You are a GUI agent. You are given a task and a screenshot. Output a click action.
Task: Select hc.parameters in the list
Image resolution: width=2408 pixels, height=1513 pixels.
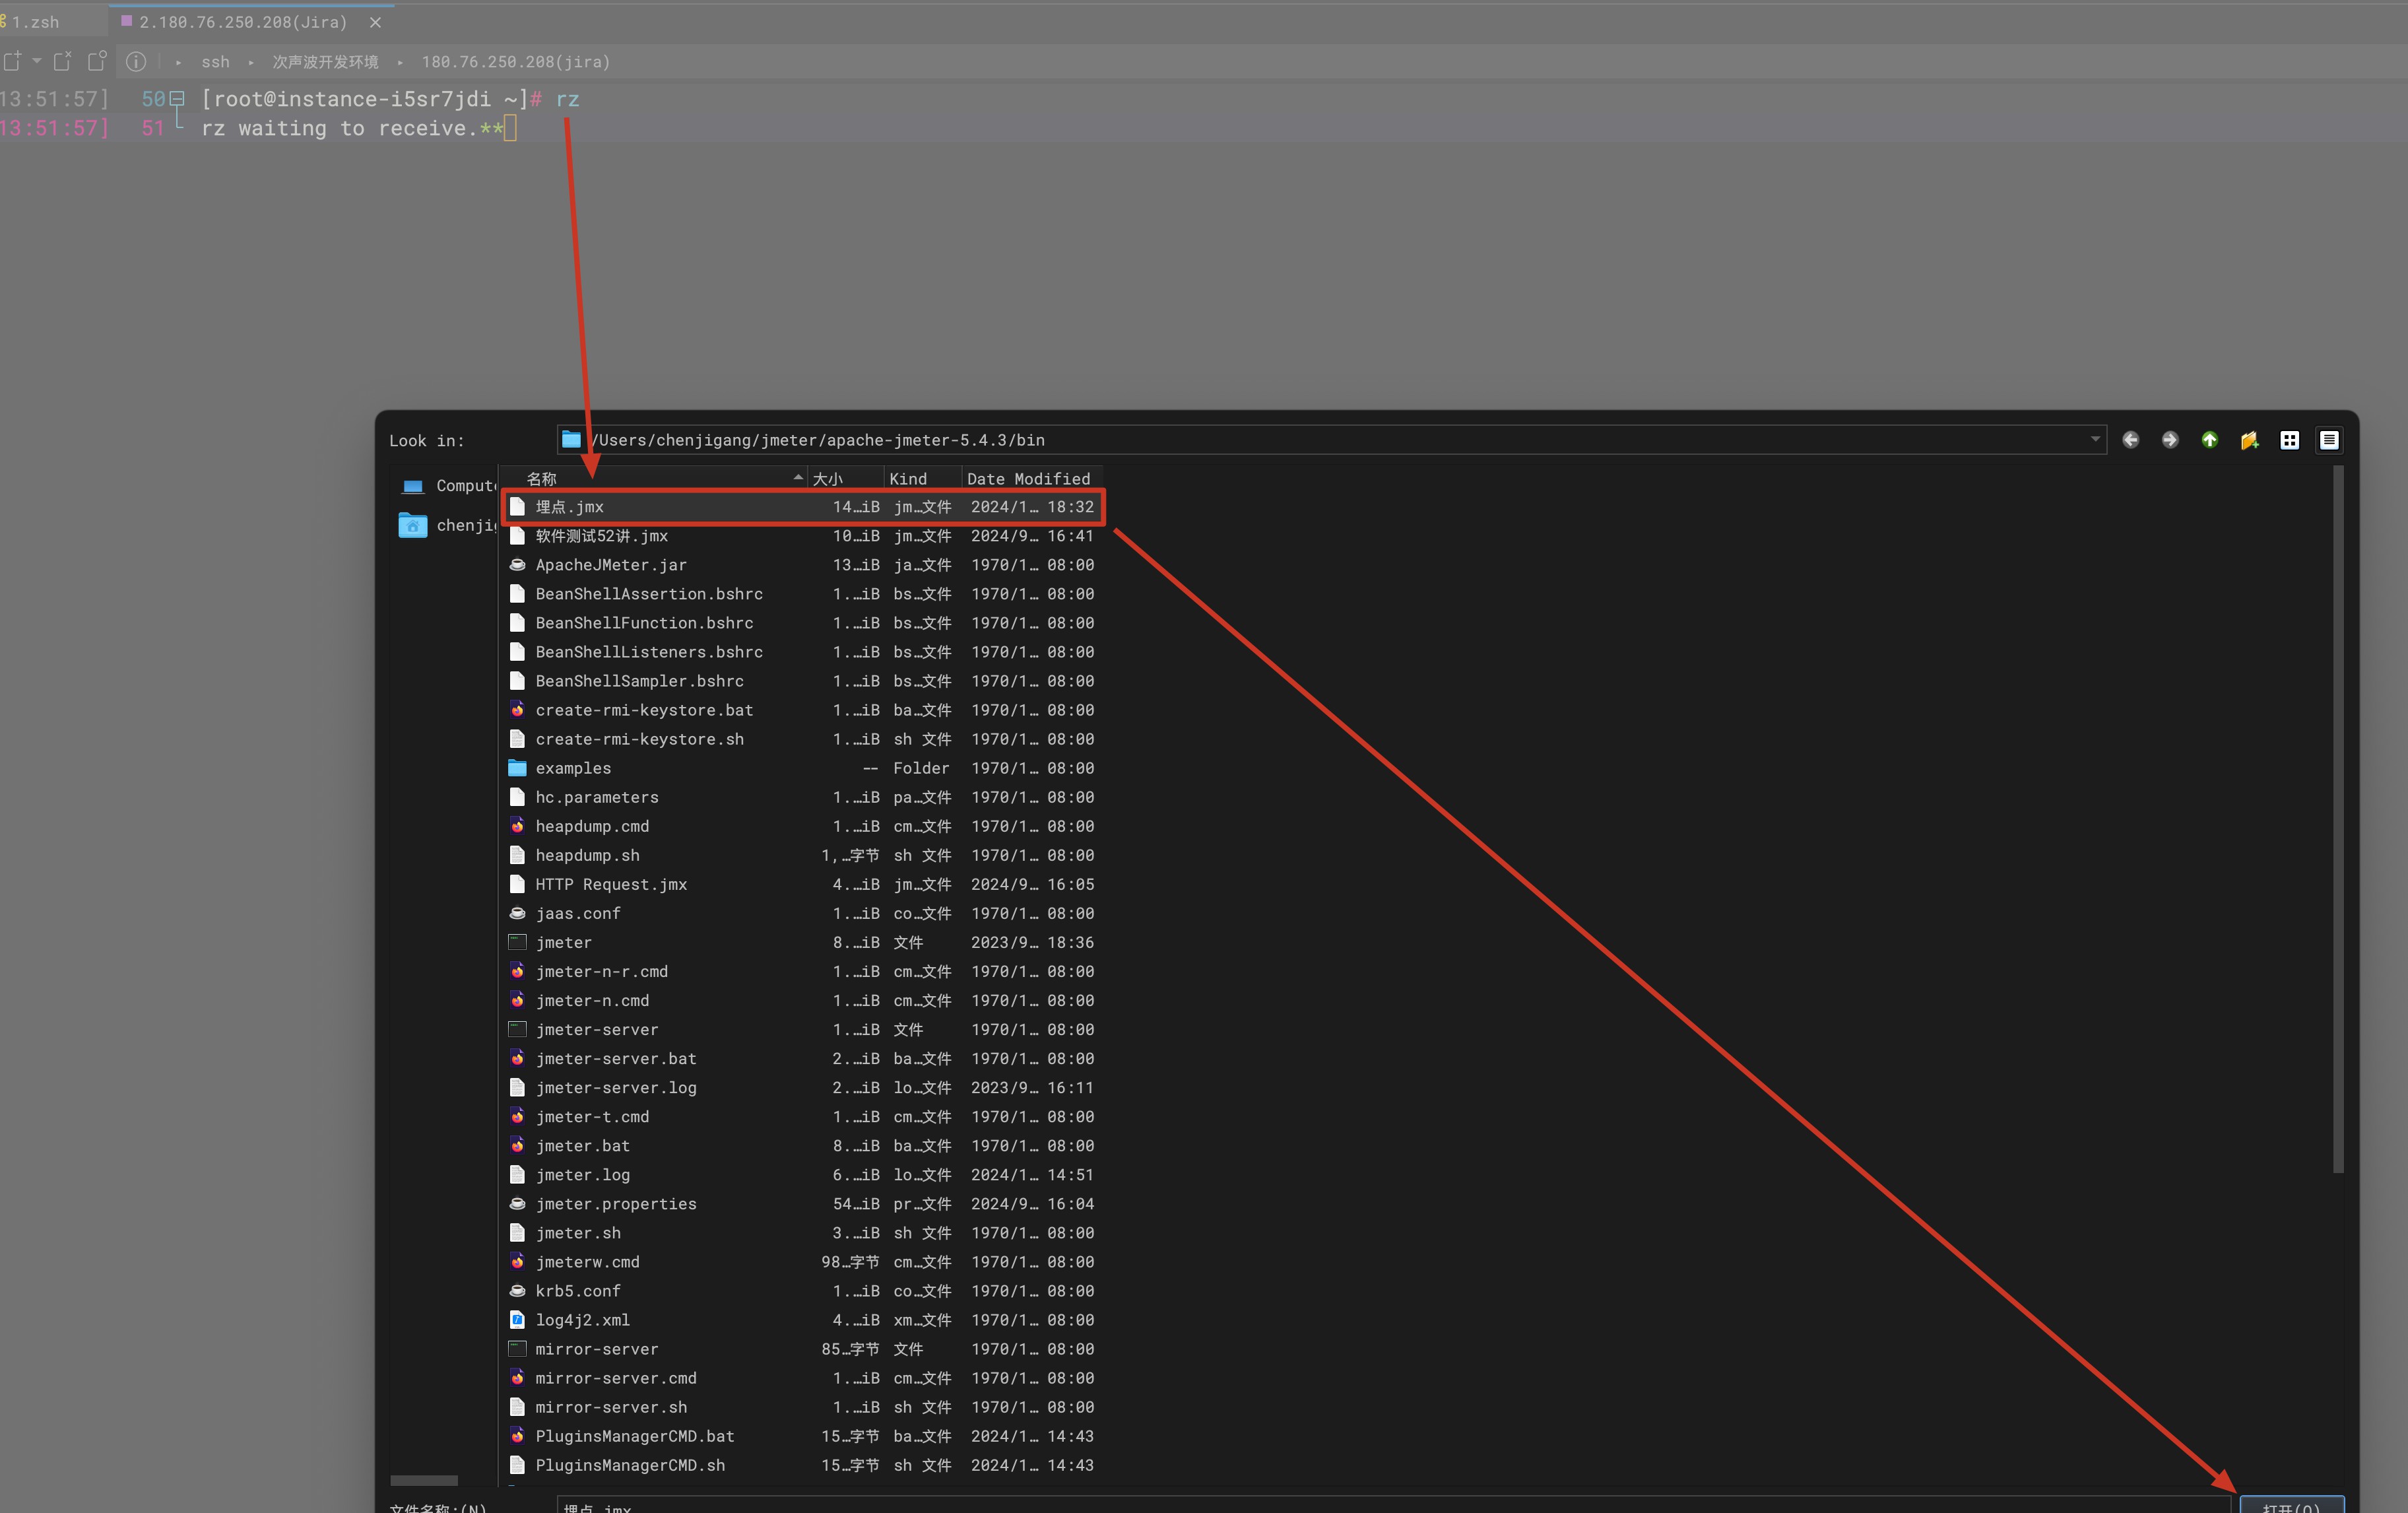802,797
